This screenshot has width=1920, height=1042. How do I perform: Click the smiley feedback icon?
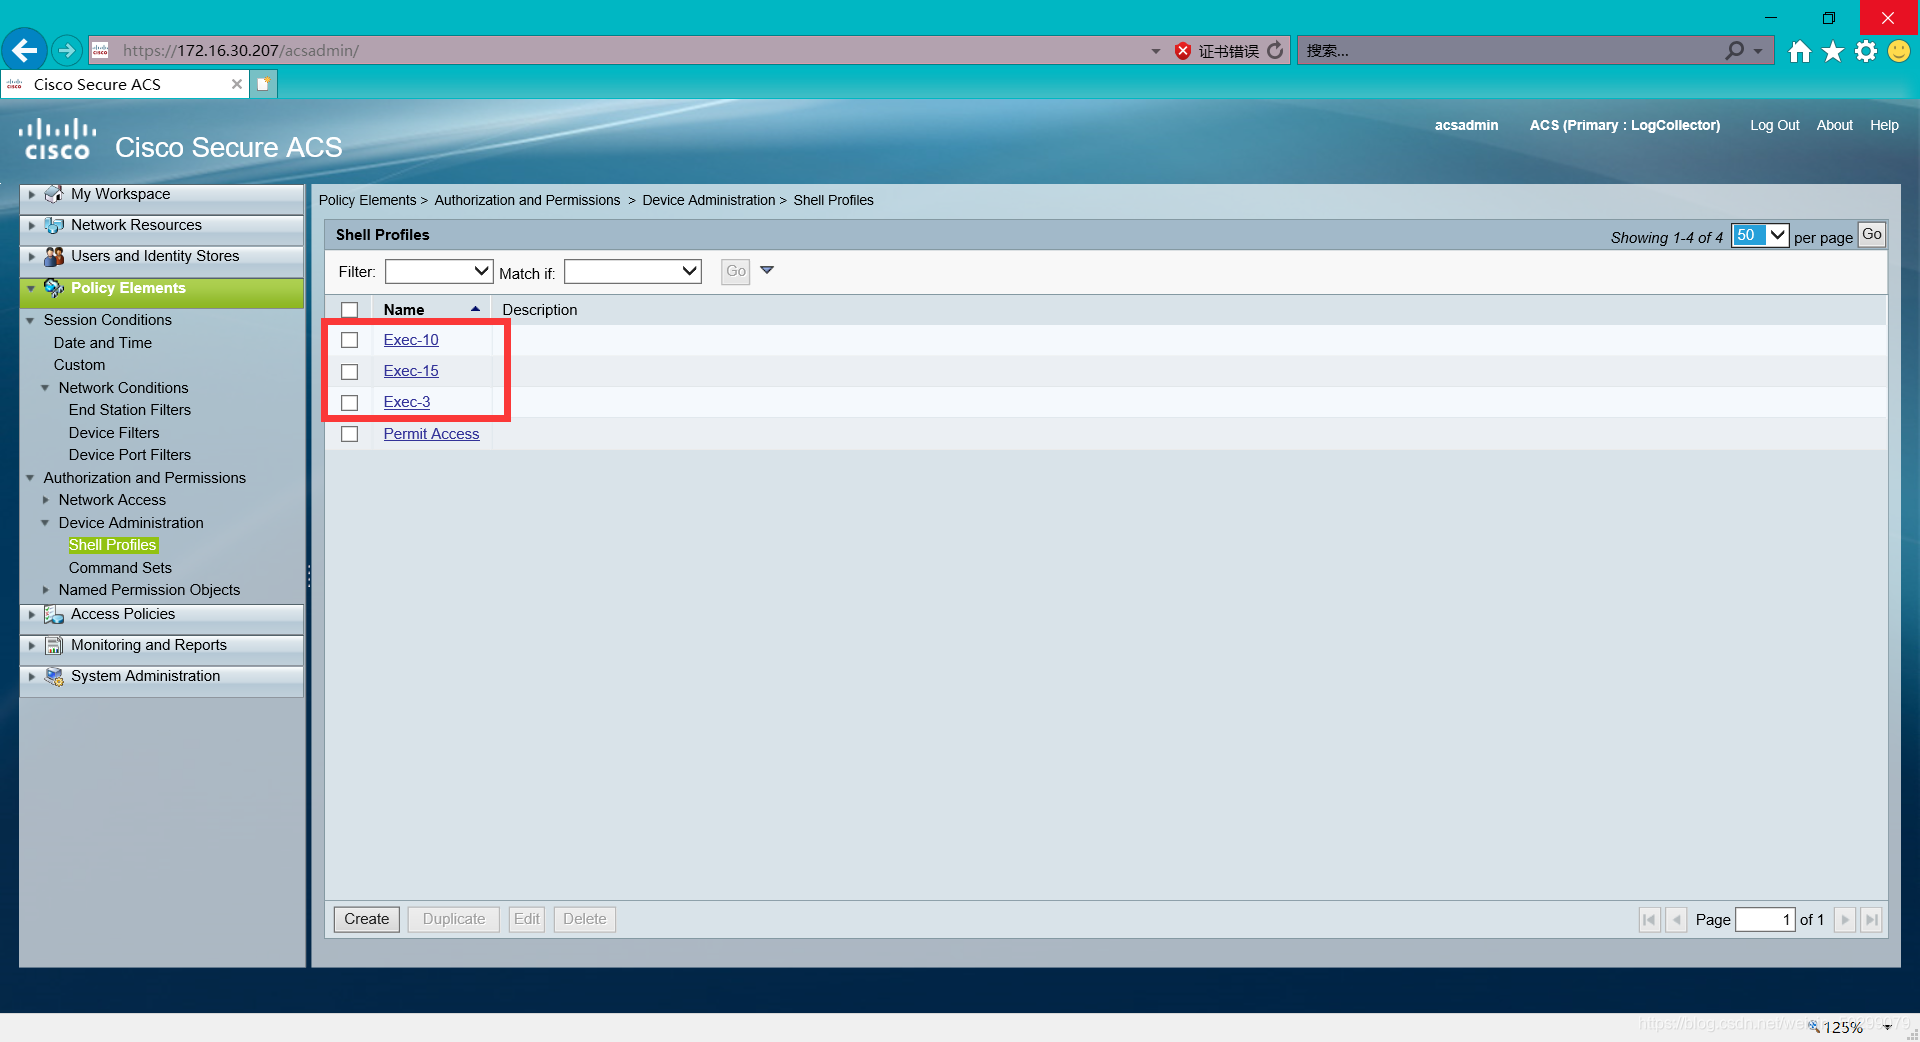[x=1899, y=51]
